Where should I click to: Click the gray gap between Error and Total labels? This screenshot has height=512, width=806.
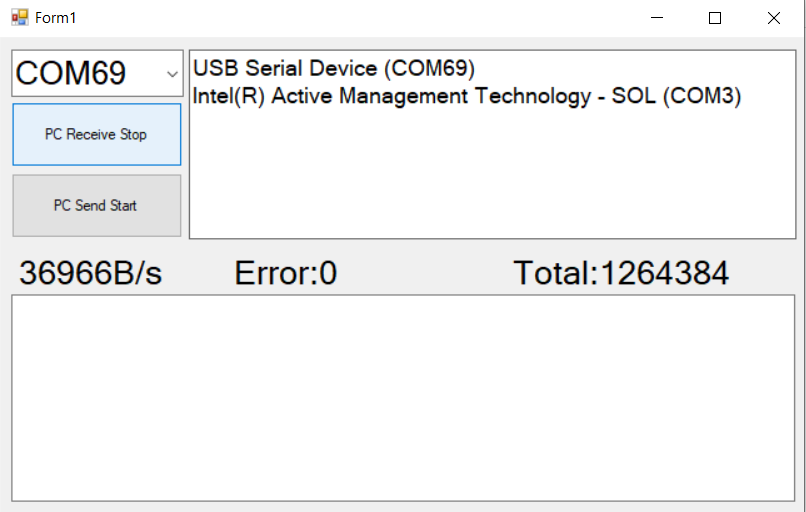click(426, 272)
